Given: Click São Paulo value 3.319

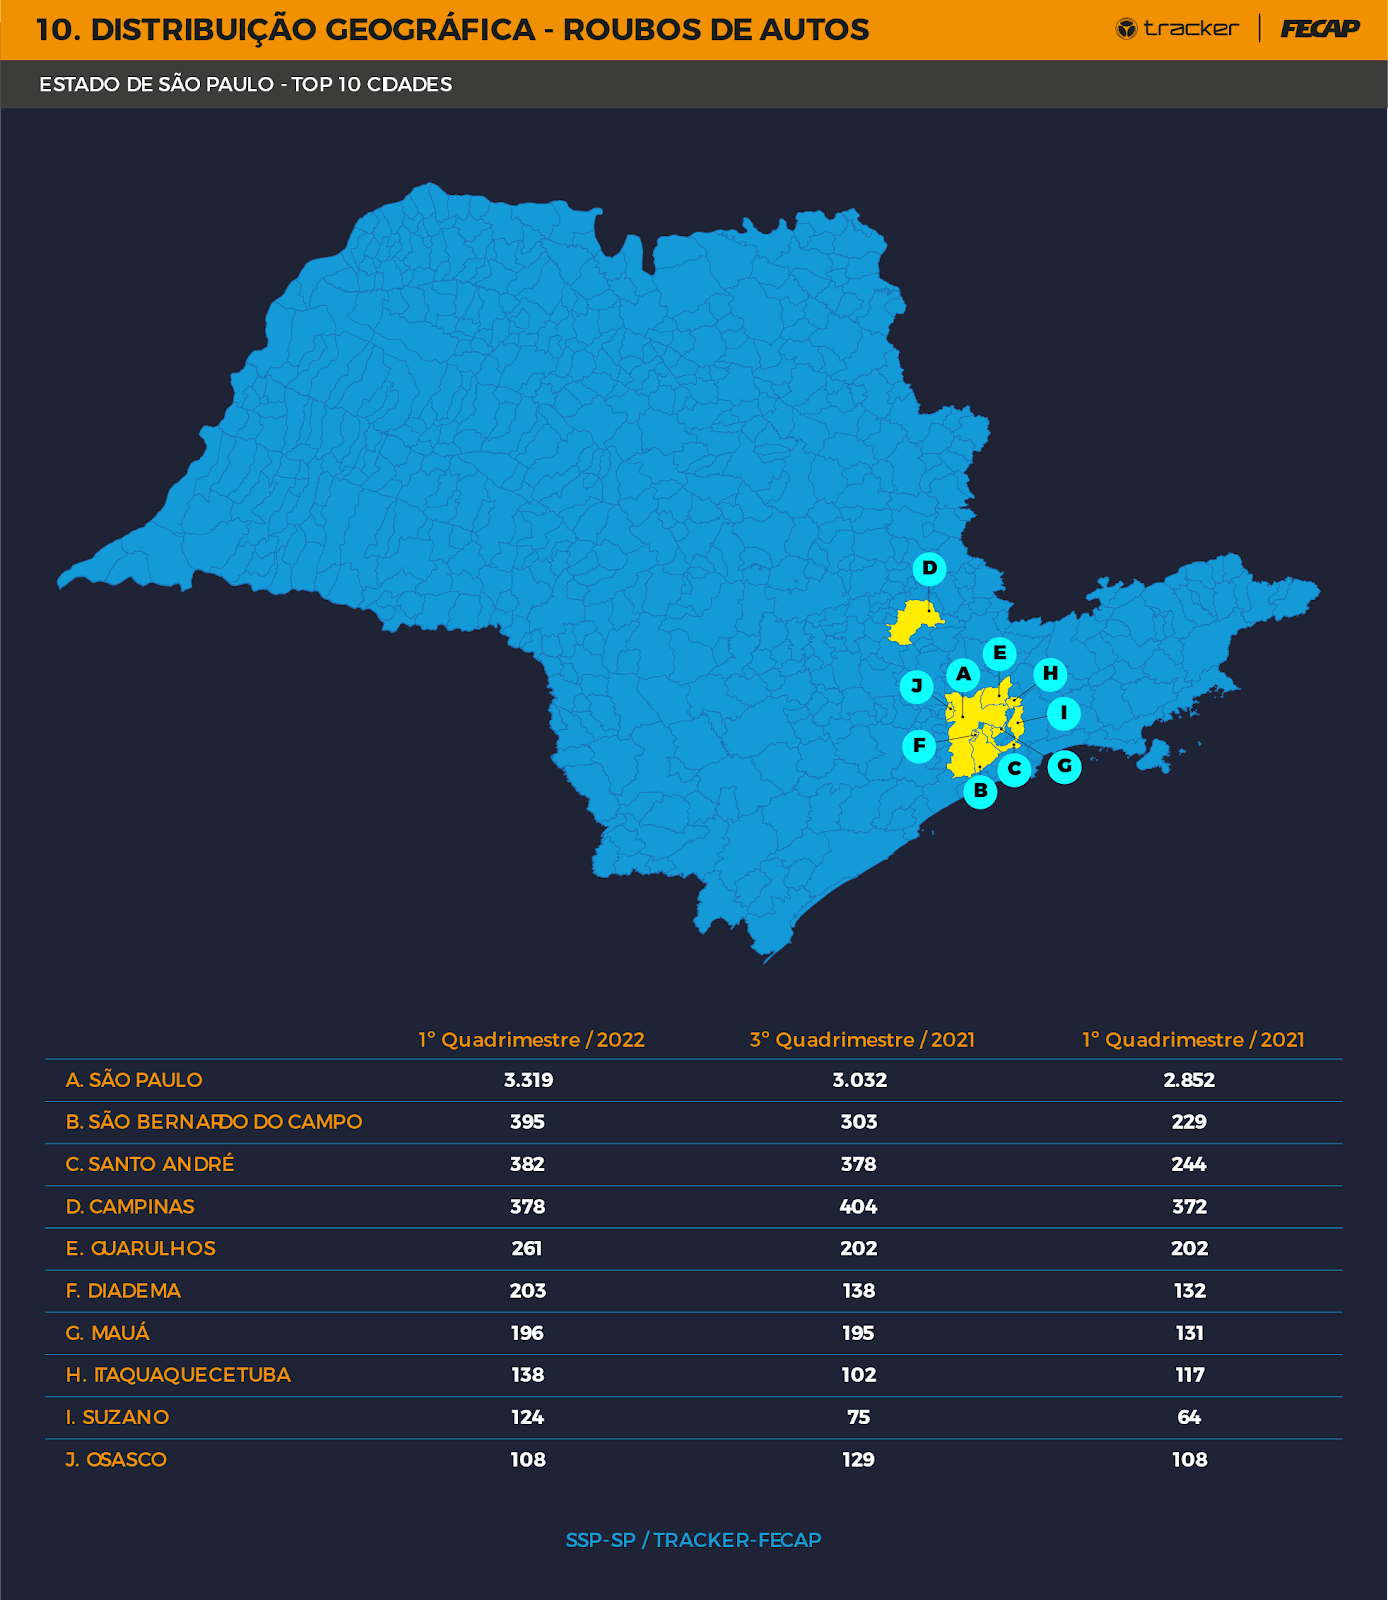Looking at the screenshot, I should coord(528,1080).
